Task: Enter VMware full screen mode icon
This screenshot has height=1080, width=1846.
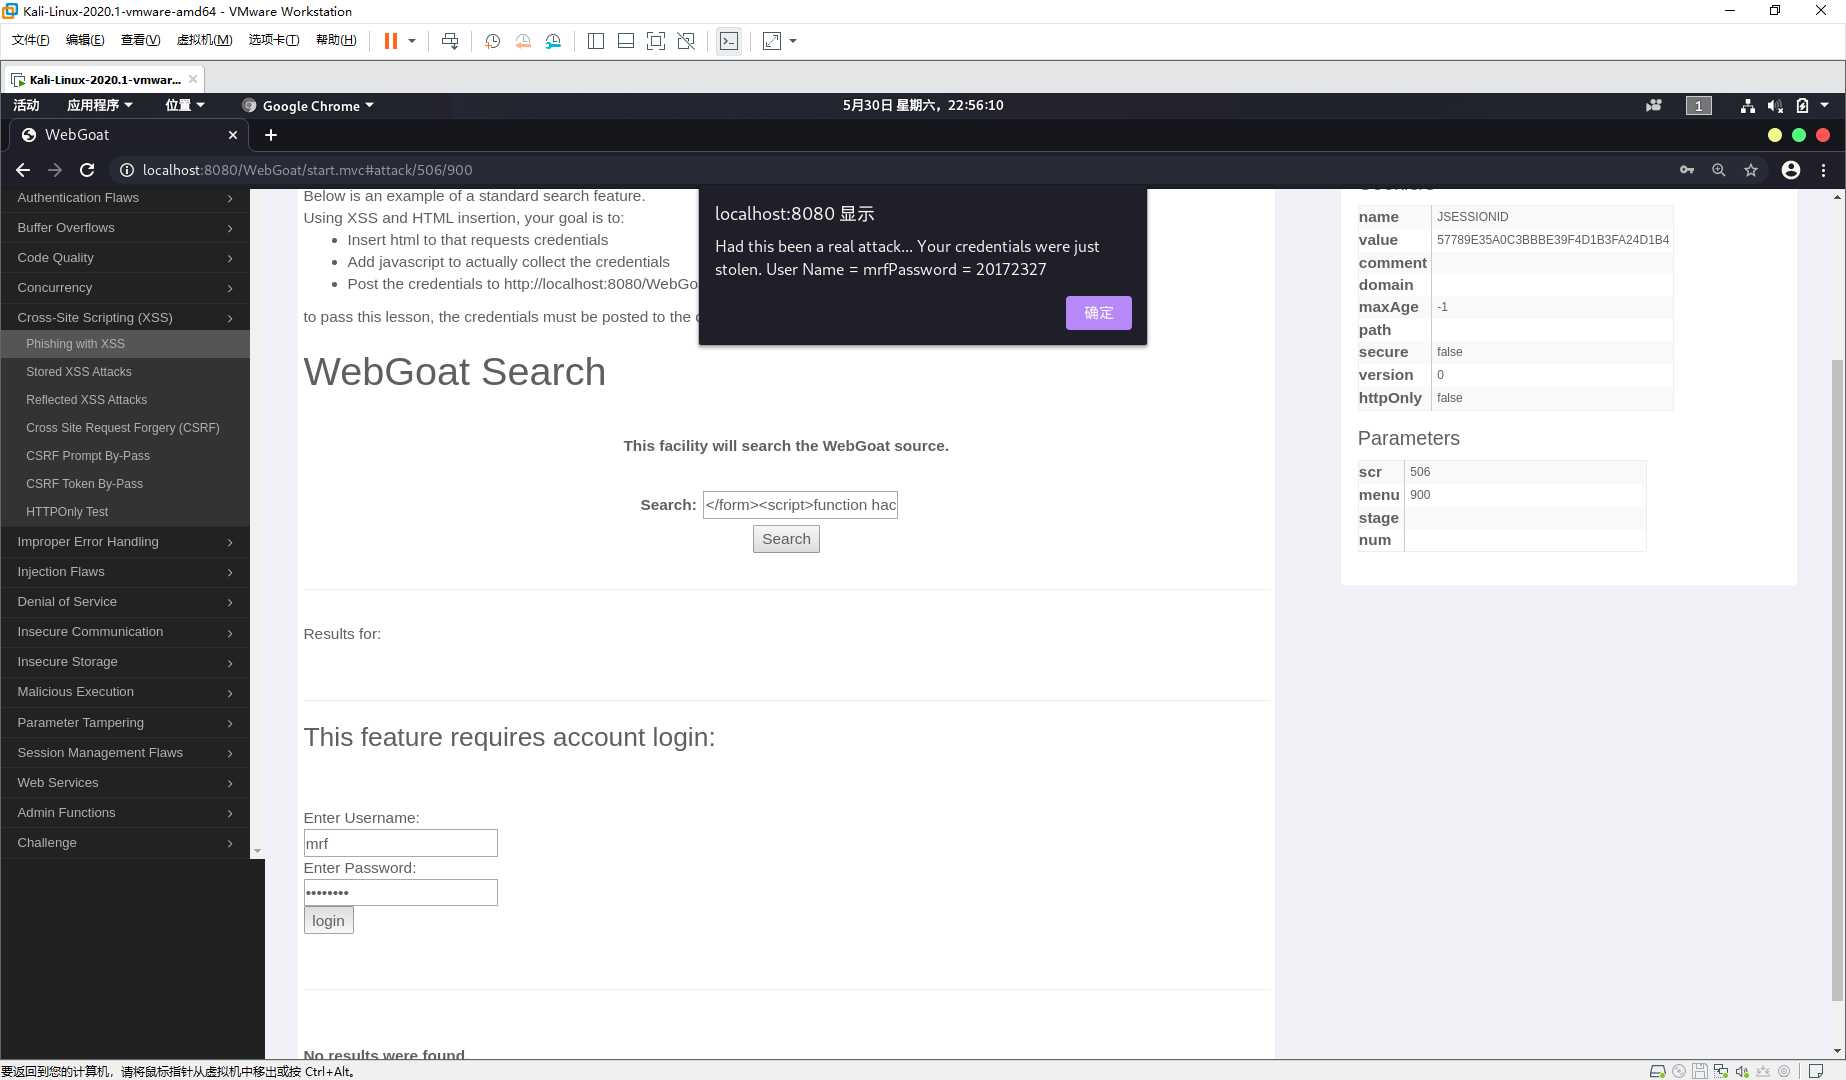Action: click(x=656, y=41)
